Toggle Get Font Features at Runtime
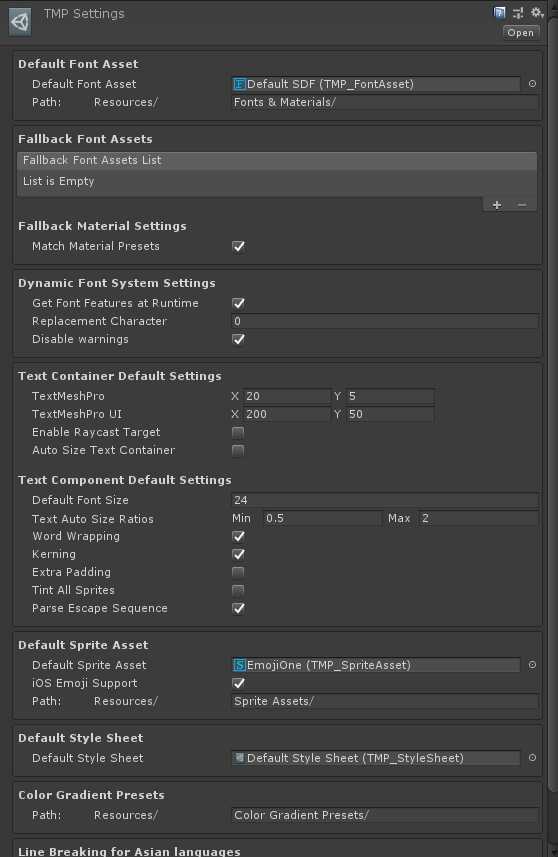The image size is (558, 857). pyautogui.click(x=238, y=303)
